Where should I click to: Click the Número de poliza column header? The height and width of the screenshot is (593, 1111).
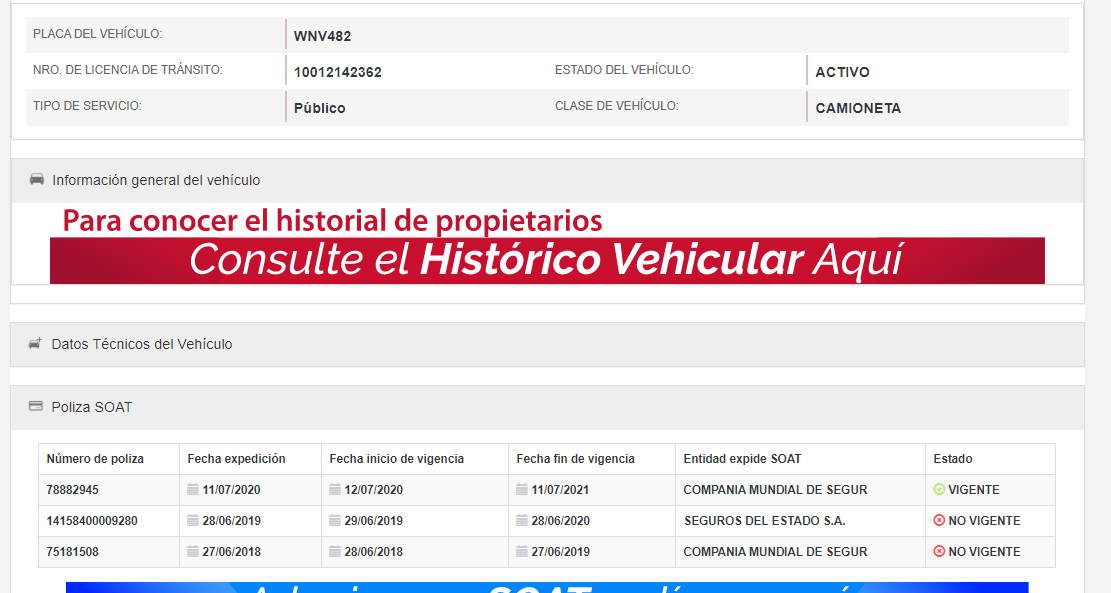95,459
